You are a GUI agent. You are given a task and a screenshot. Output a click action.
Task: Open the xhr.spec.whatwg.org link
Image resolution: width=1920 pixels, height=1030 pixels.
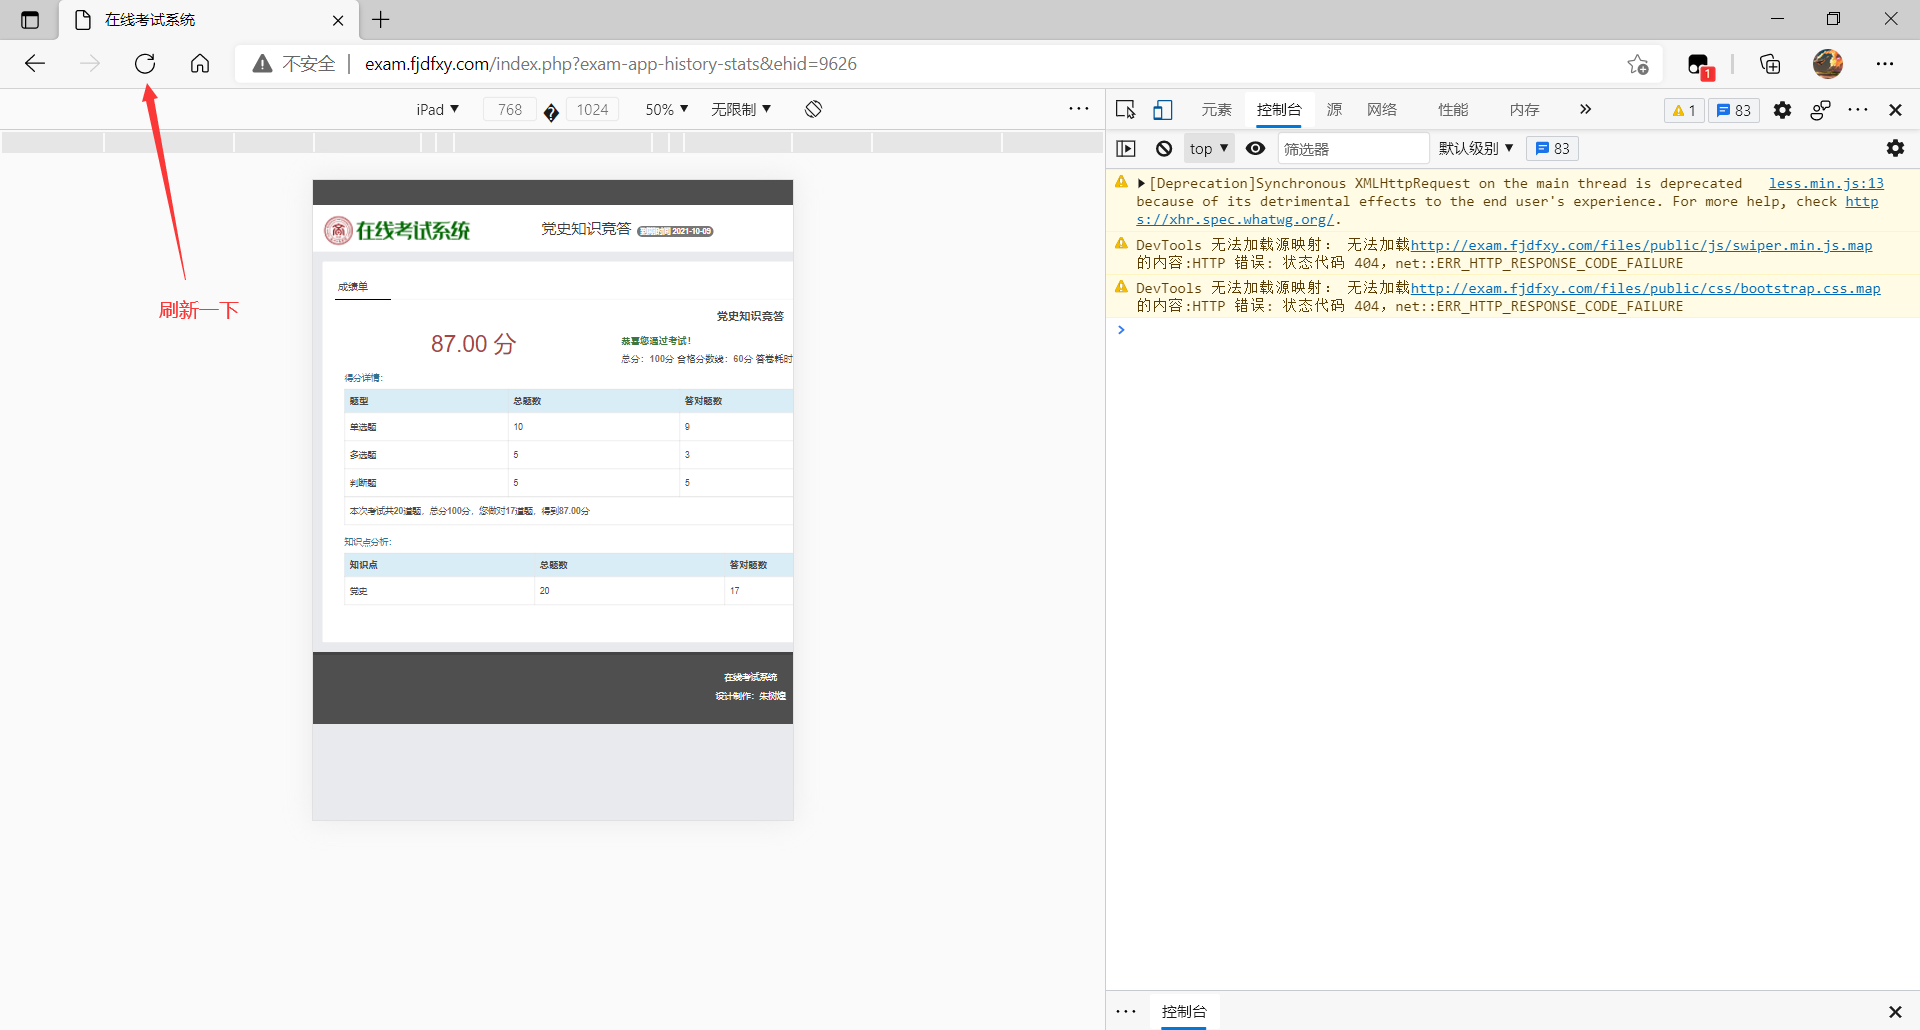pyautogui.click(x=1235, y=220)
